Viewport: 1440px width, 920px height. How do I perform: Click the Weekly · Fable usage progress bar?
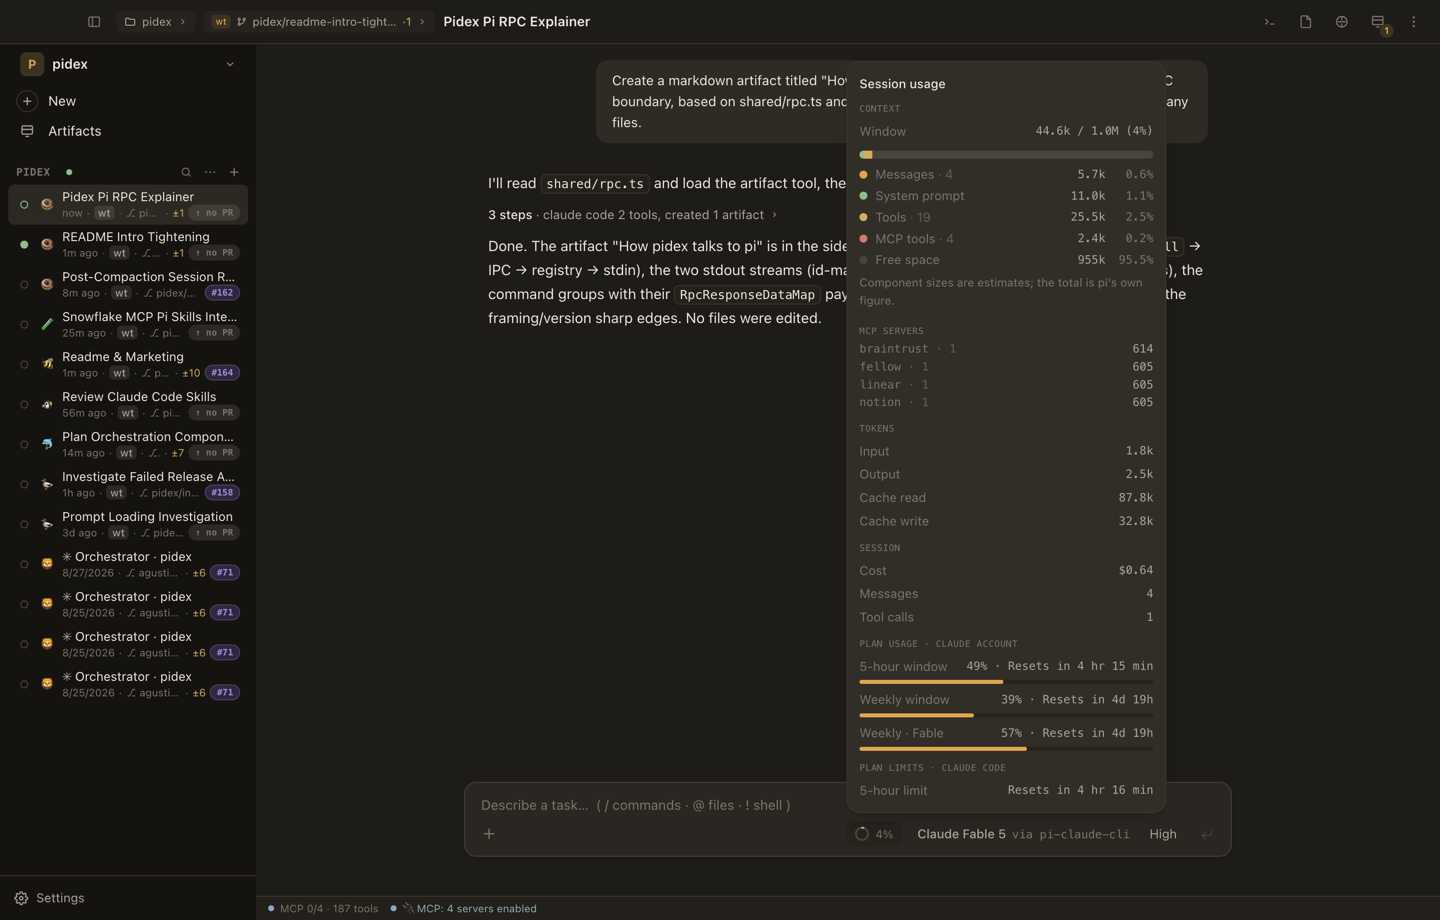coord(1006,749)
